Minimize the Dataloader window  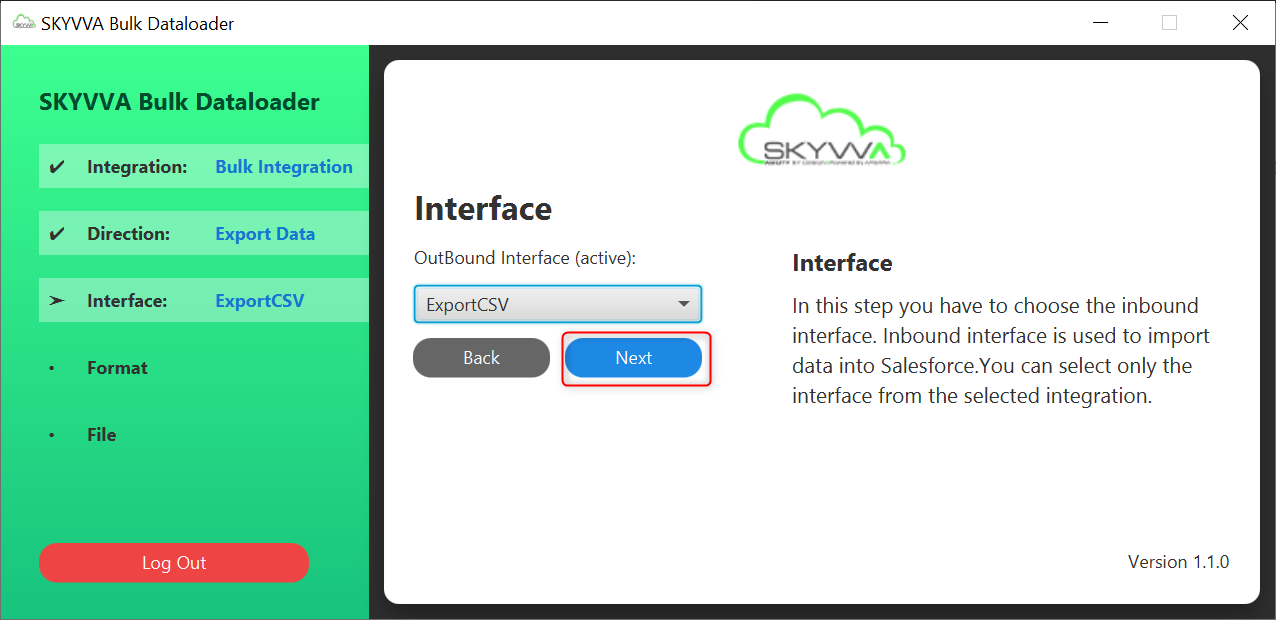pyautogui.click(x=1099, y=22)
